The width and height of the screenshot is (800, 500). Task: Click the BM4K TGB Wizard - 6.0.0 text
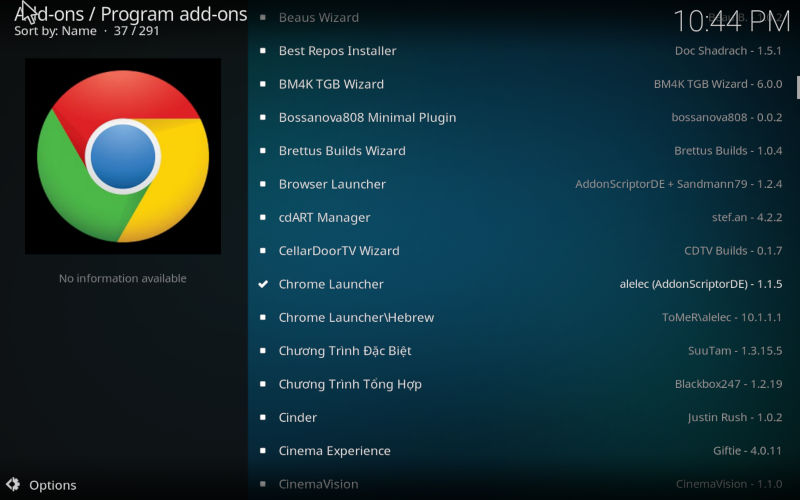click(x=718, y=84)
